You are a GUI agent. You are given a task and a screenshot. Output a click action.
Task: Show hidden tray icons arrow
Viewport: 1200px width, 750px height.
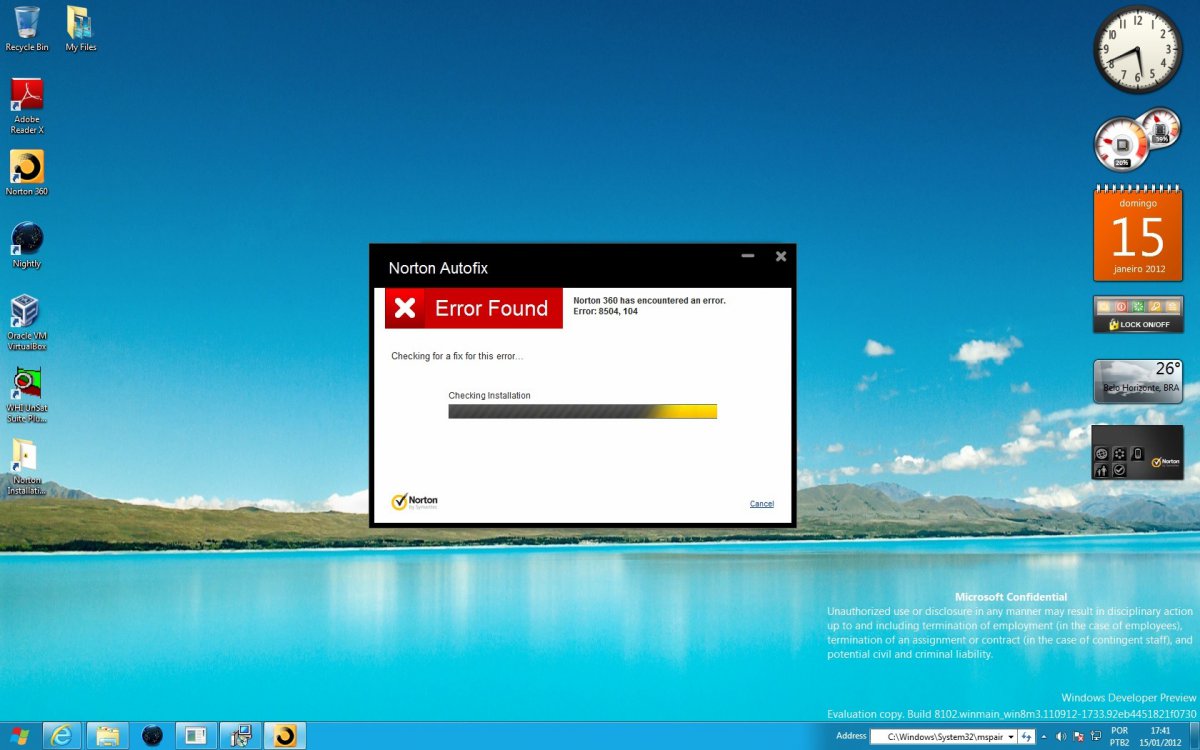[1044, 737]
